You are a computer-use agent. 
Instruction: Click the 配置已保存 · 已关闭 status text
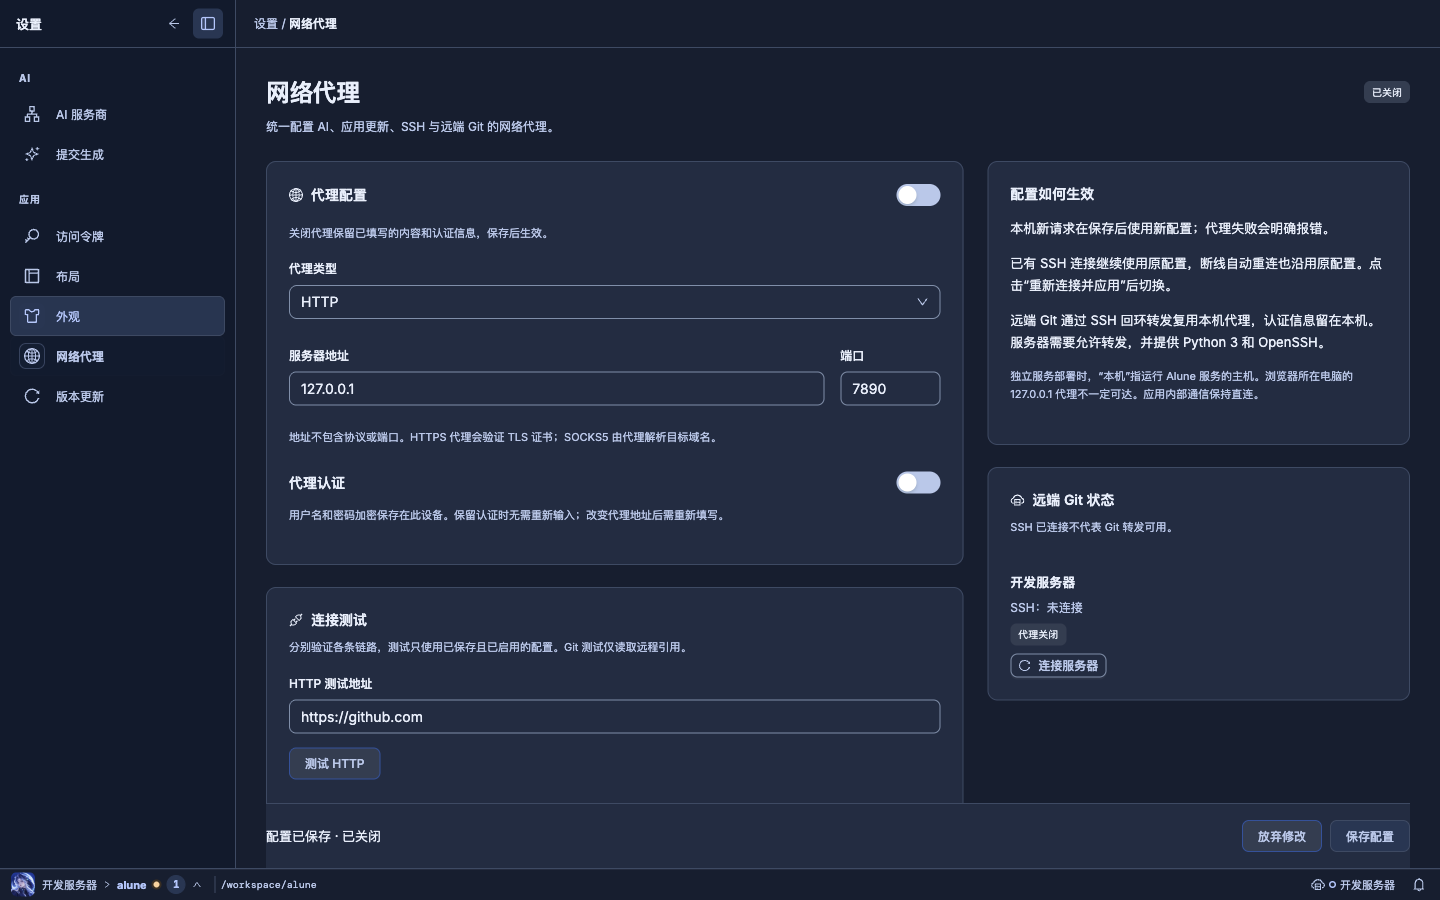tap(323, 836)
